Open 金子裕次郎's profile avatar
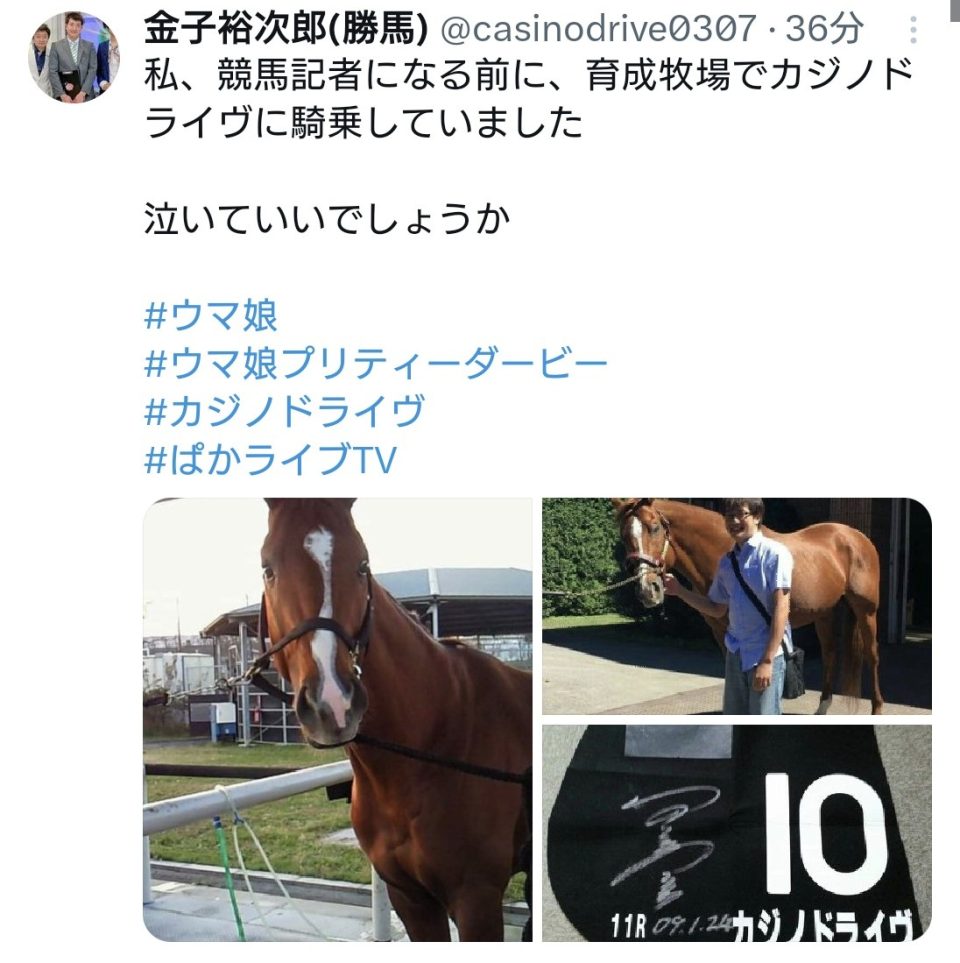 click(x=74, y=57)
